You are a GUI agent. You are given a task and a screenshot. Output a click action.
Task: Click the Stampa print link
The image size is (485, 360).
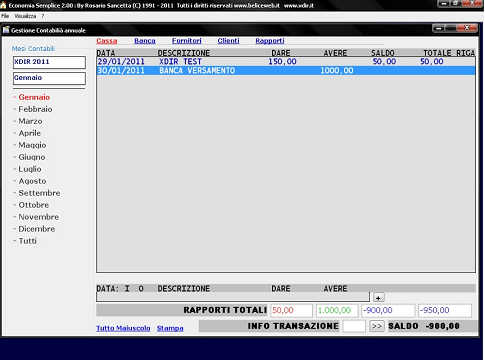170,328
